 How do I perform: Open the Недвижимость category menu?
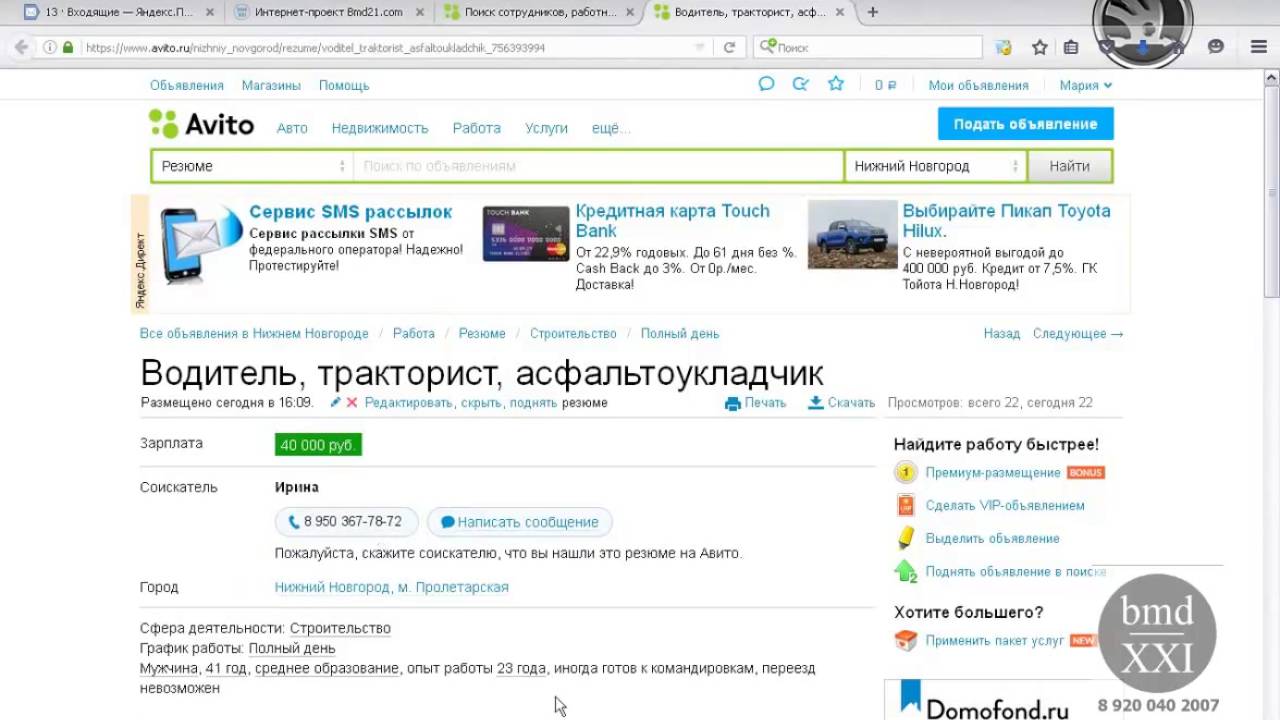point(380,128)
